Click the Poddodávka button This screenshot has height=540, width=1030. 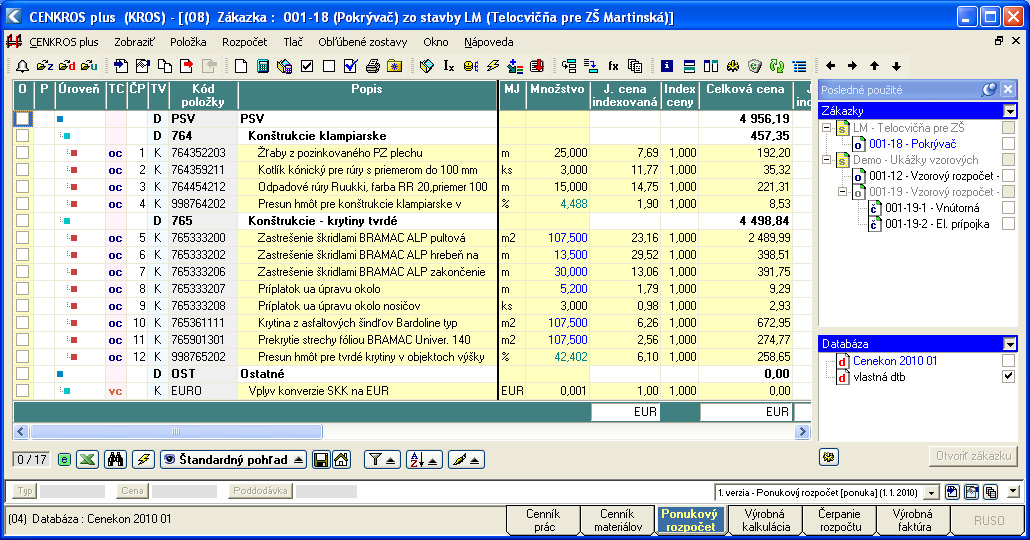click(x=260, y=491)
